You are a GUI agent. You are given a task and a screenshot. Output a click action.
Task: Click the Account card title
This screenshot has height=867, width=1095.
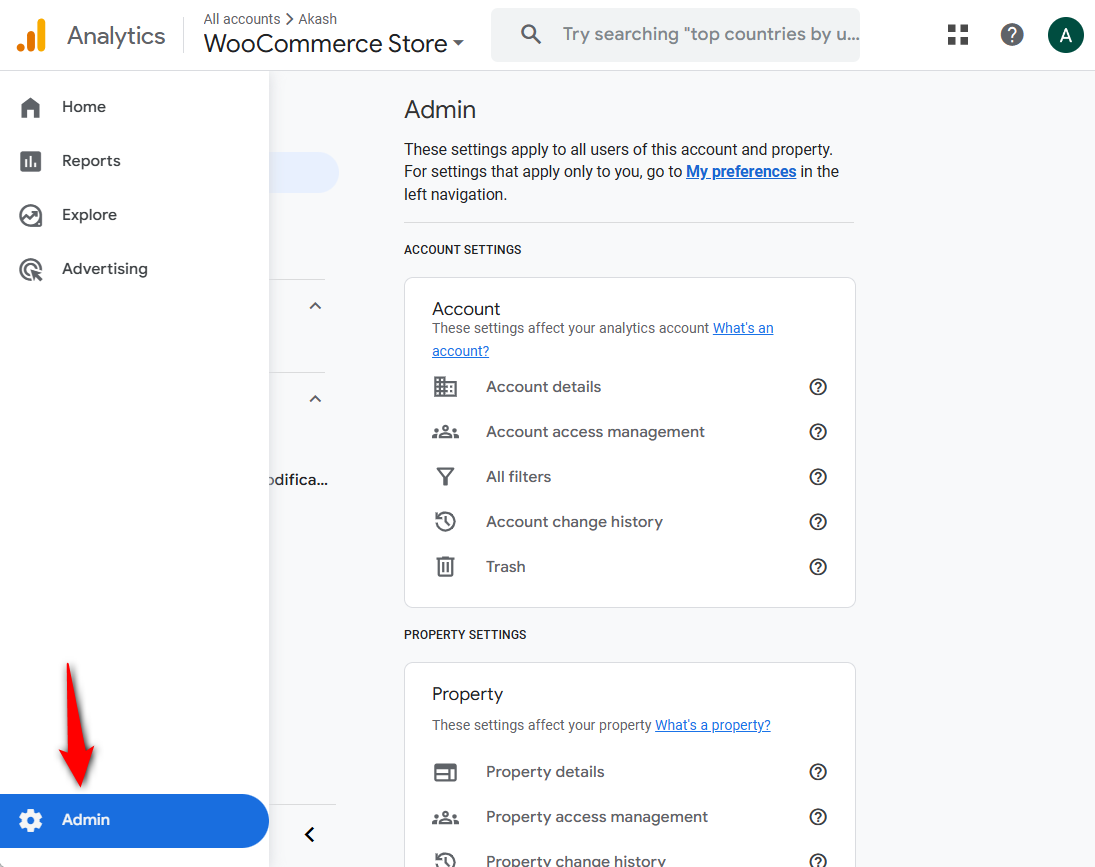click(x=466, y=309)
